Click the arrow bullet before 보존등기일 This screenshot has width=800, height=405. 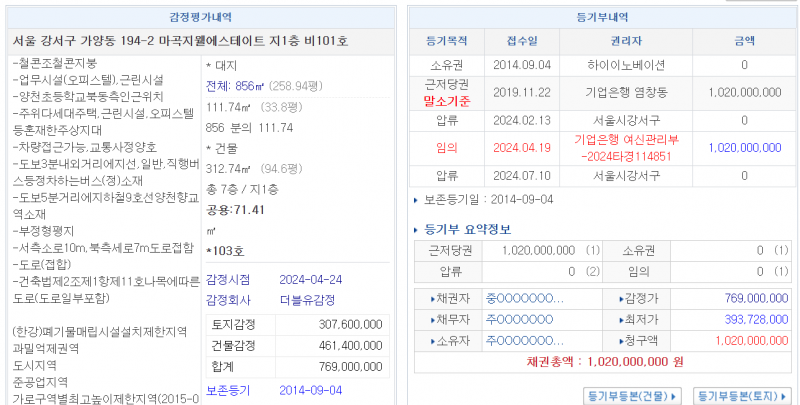coord(417,200)
